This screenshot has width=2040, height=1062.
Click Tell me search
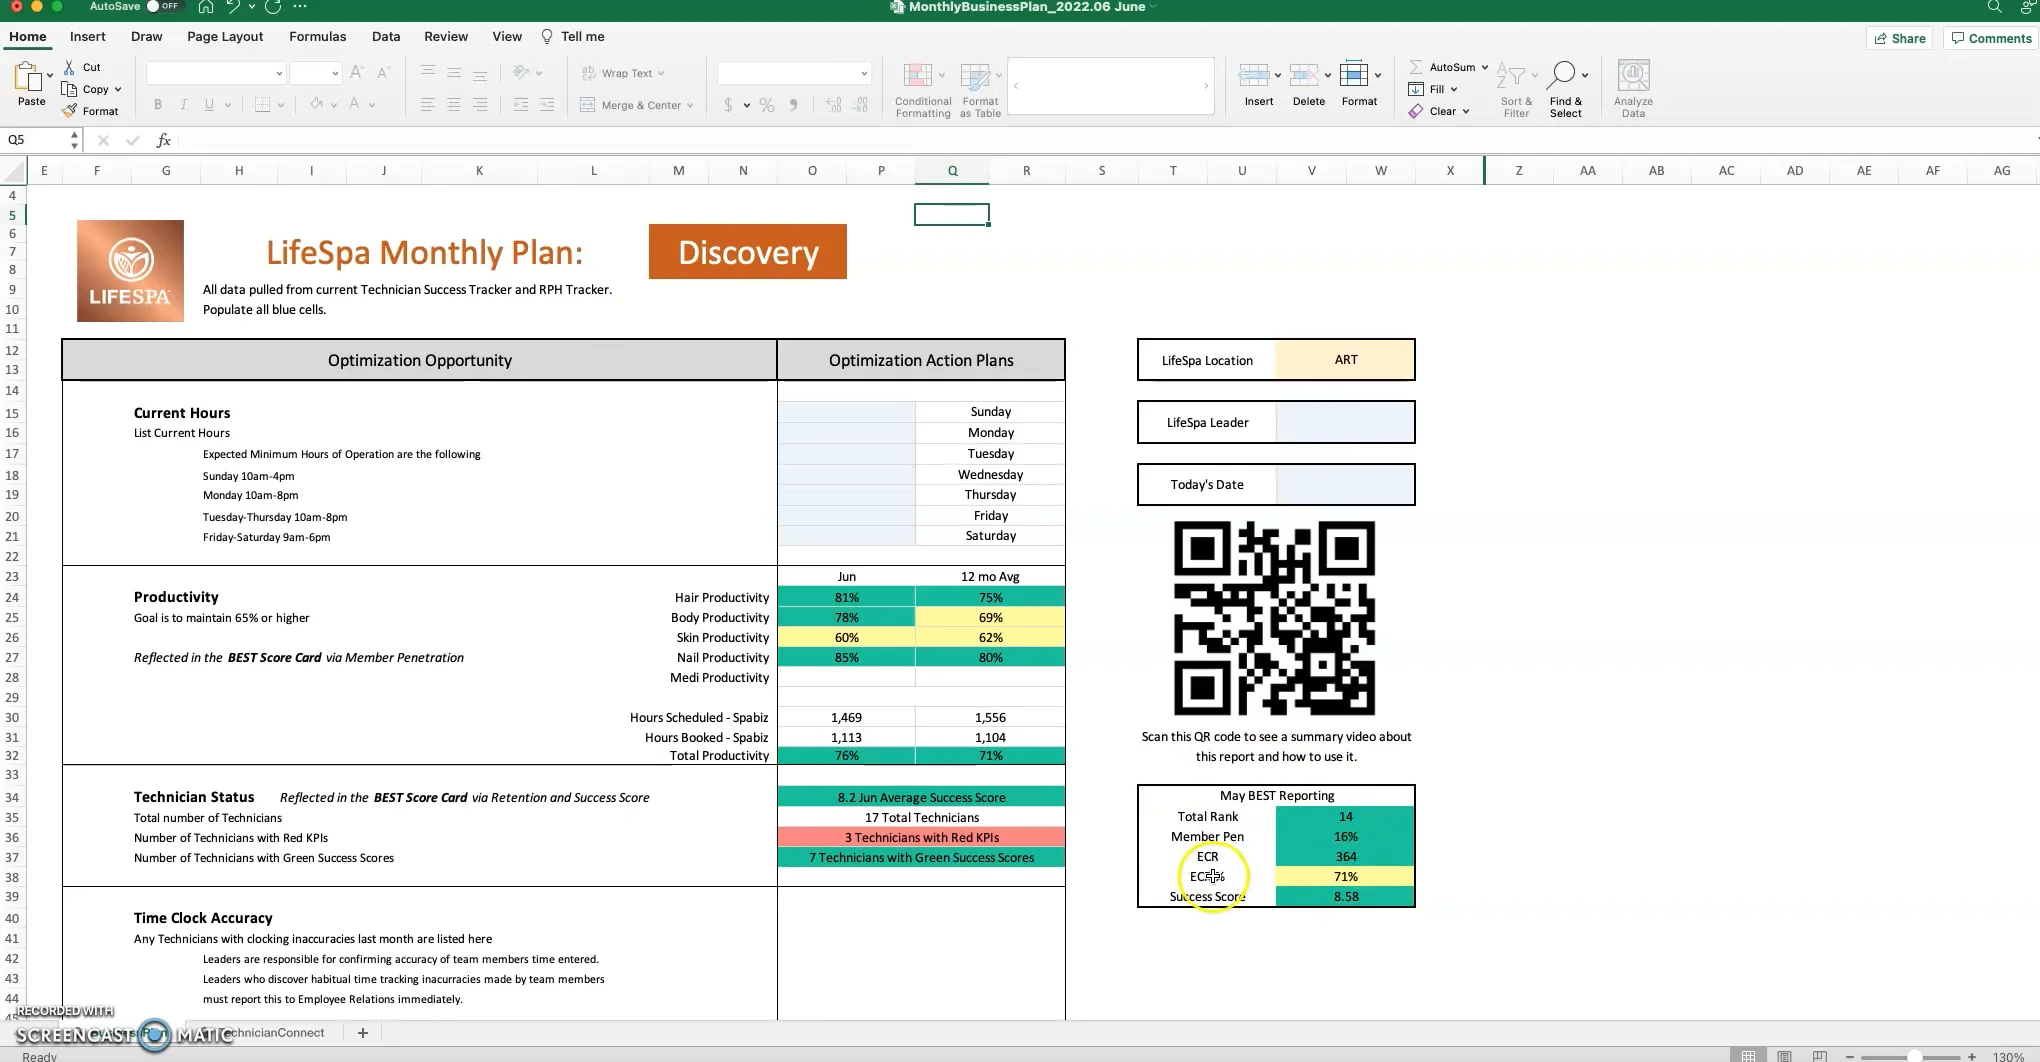pos(573,36)
